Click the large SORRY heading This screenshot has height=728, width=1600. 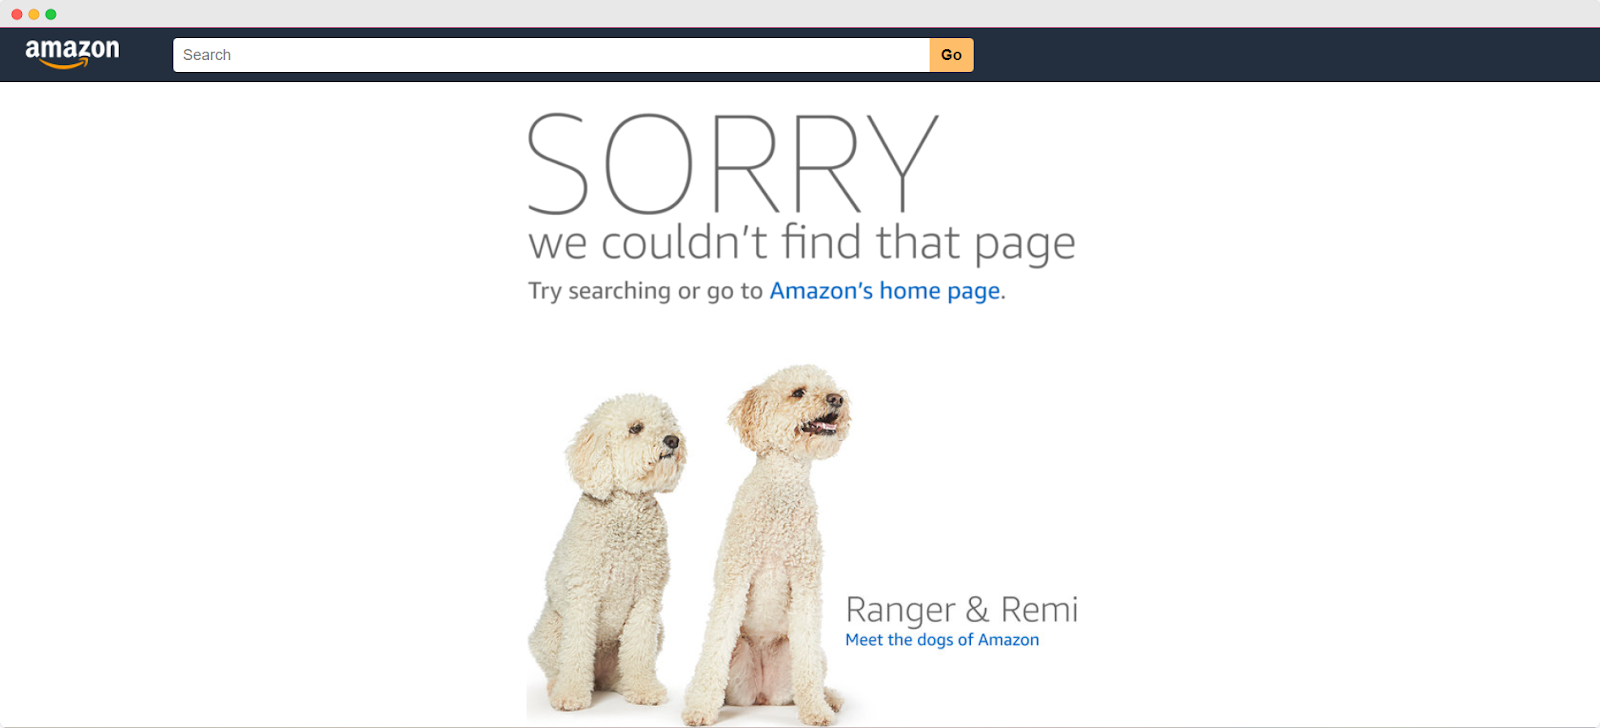point(733,163)
